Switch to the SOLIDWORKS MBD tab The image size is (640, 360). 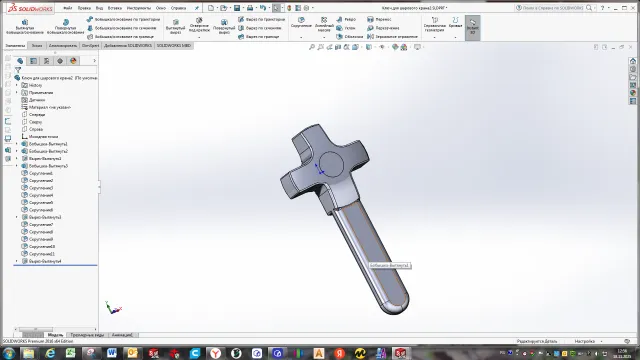click(174, 46)
